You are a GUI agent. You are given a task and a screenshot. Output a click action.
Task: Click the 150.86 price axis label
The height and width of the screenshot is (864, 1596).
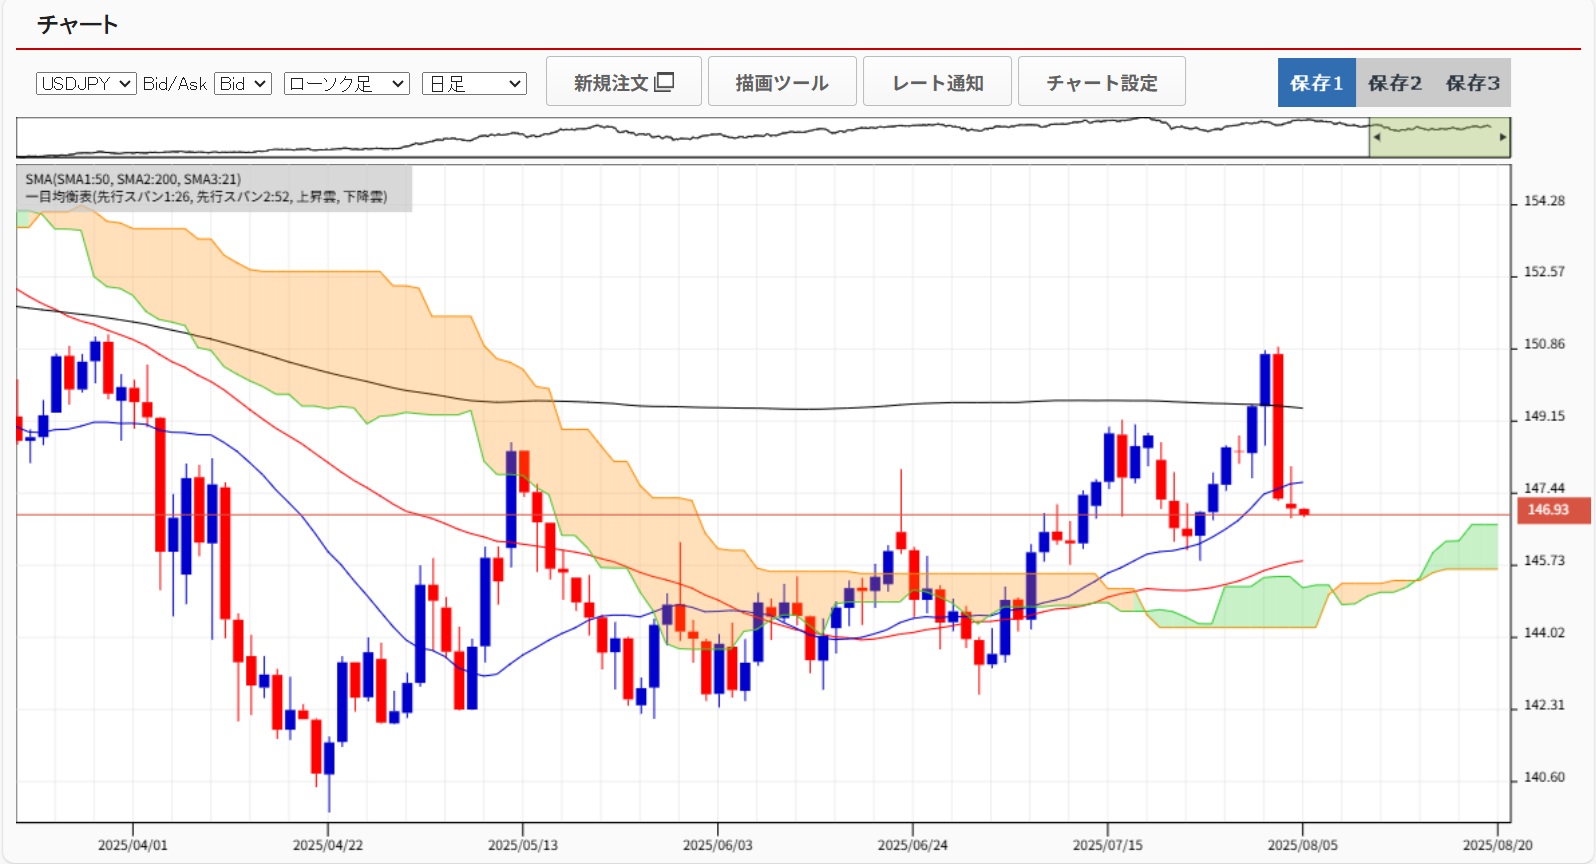pyautogui.click(x=1544, y=344)
